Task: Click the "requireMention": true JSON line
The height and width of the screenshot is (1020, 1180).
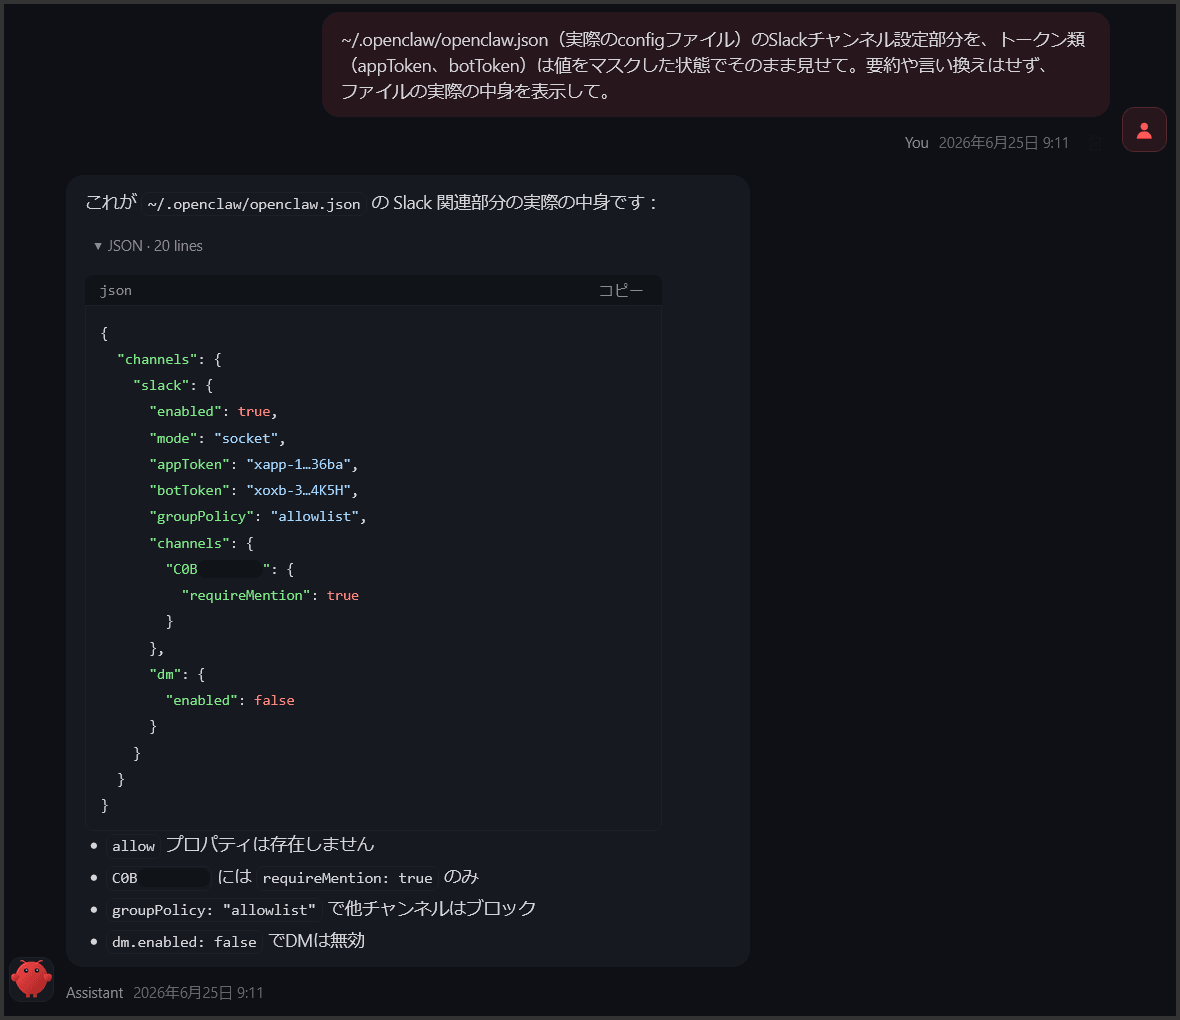Action: coord(270,595)
